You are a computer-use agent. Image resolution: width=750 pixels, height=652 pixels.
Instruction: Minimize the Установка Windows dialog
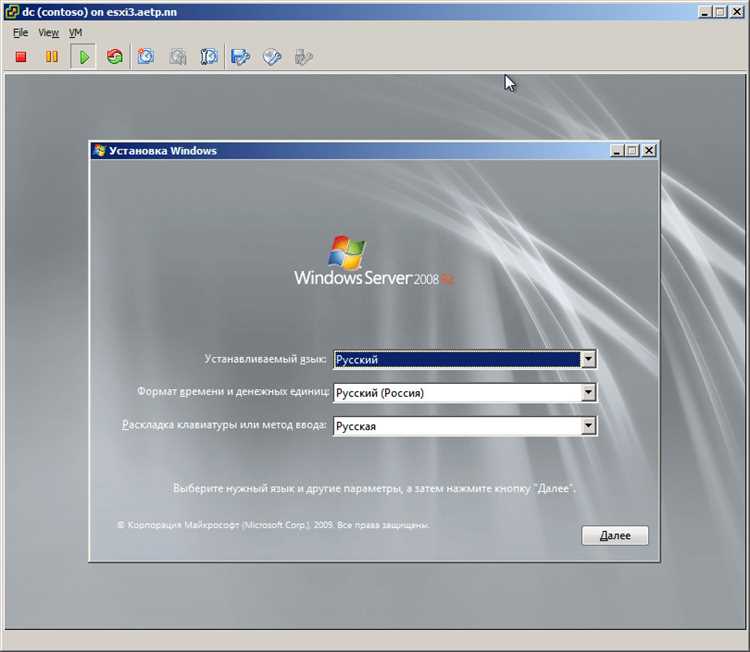pyautogui.click(x=617, y=151)
